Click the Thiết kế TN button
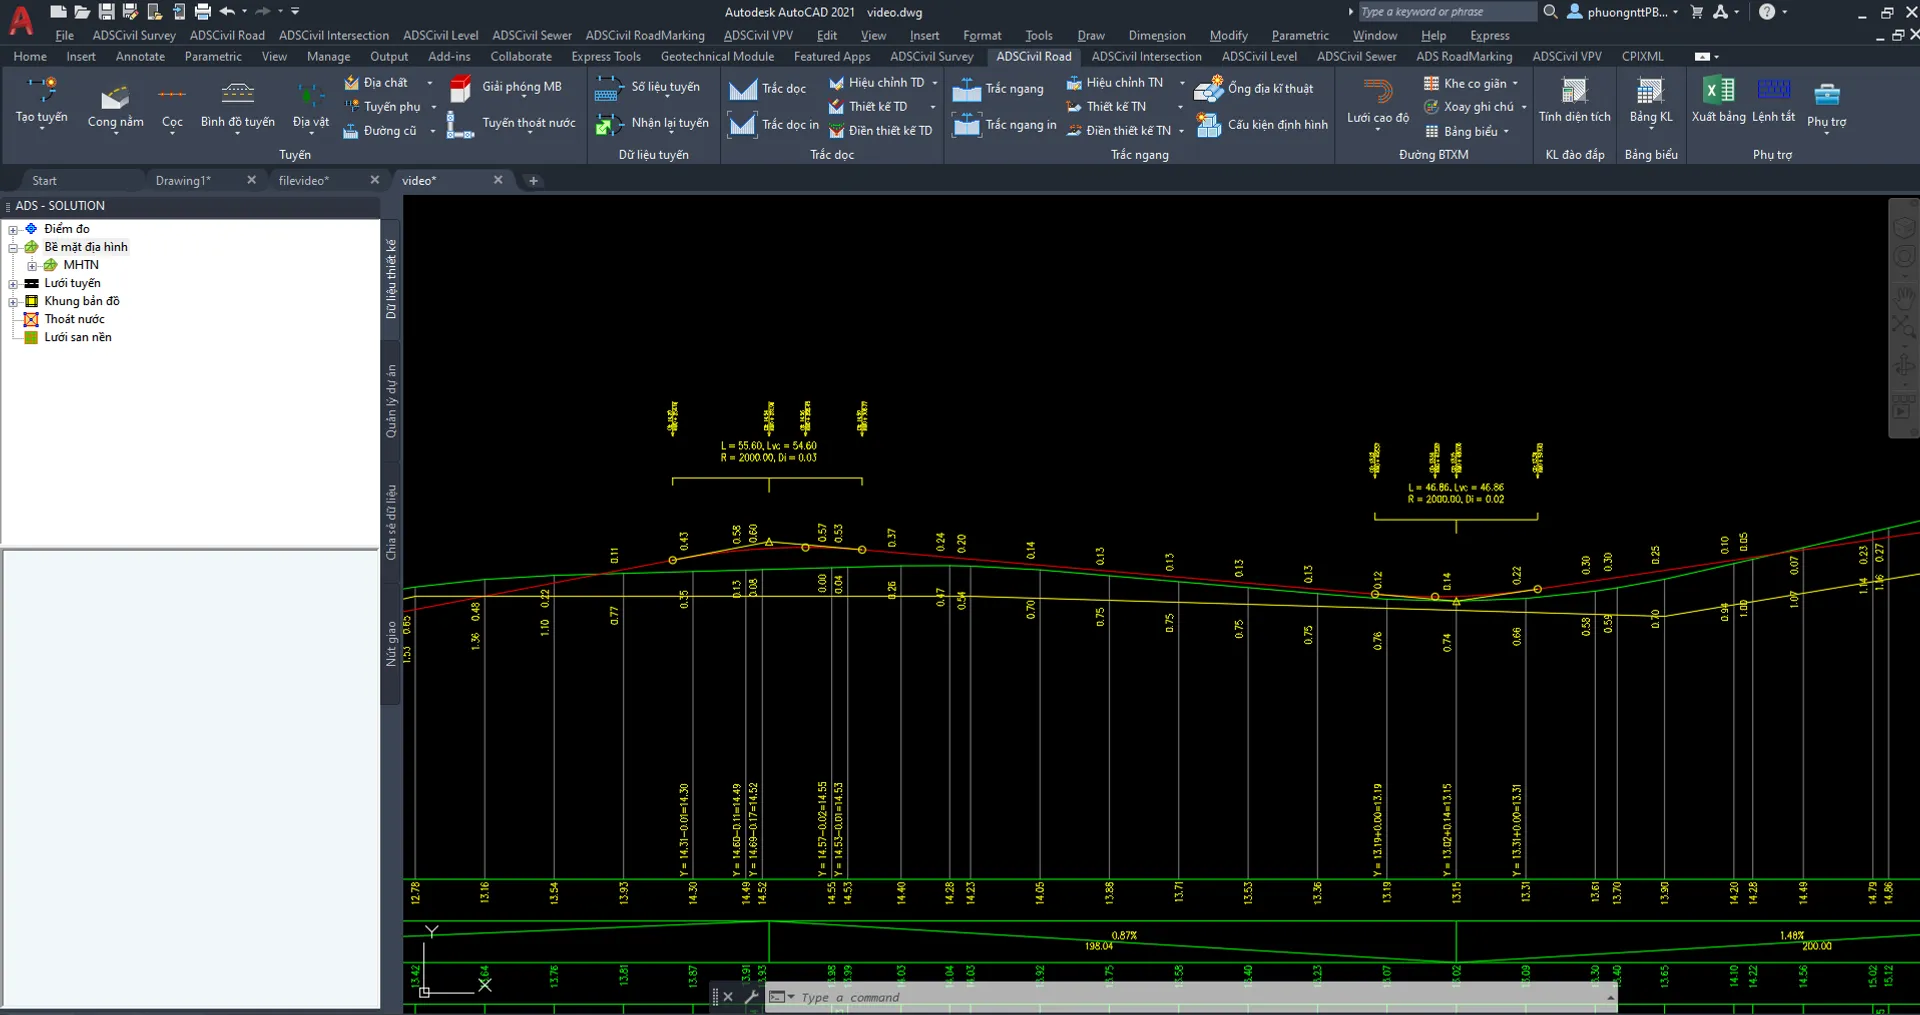Viewport: 1920px width, 1015px height. point(1106,107)
